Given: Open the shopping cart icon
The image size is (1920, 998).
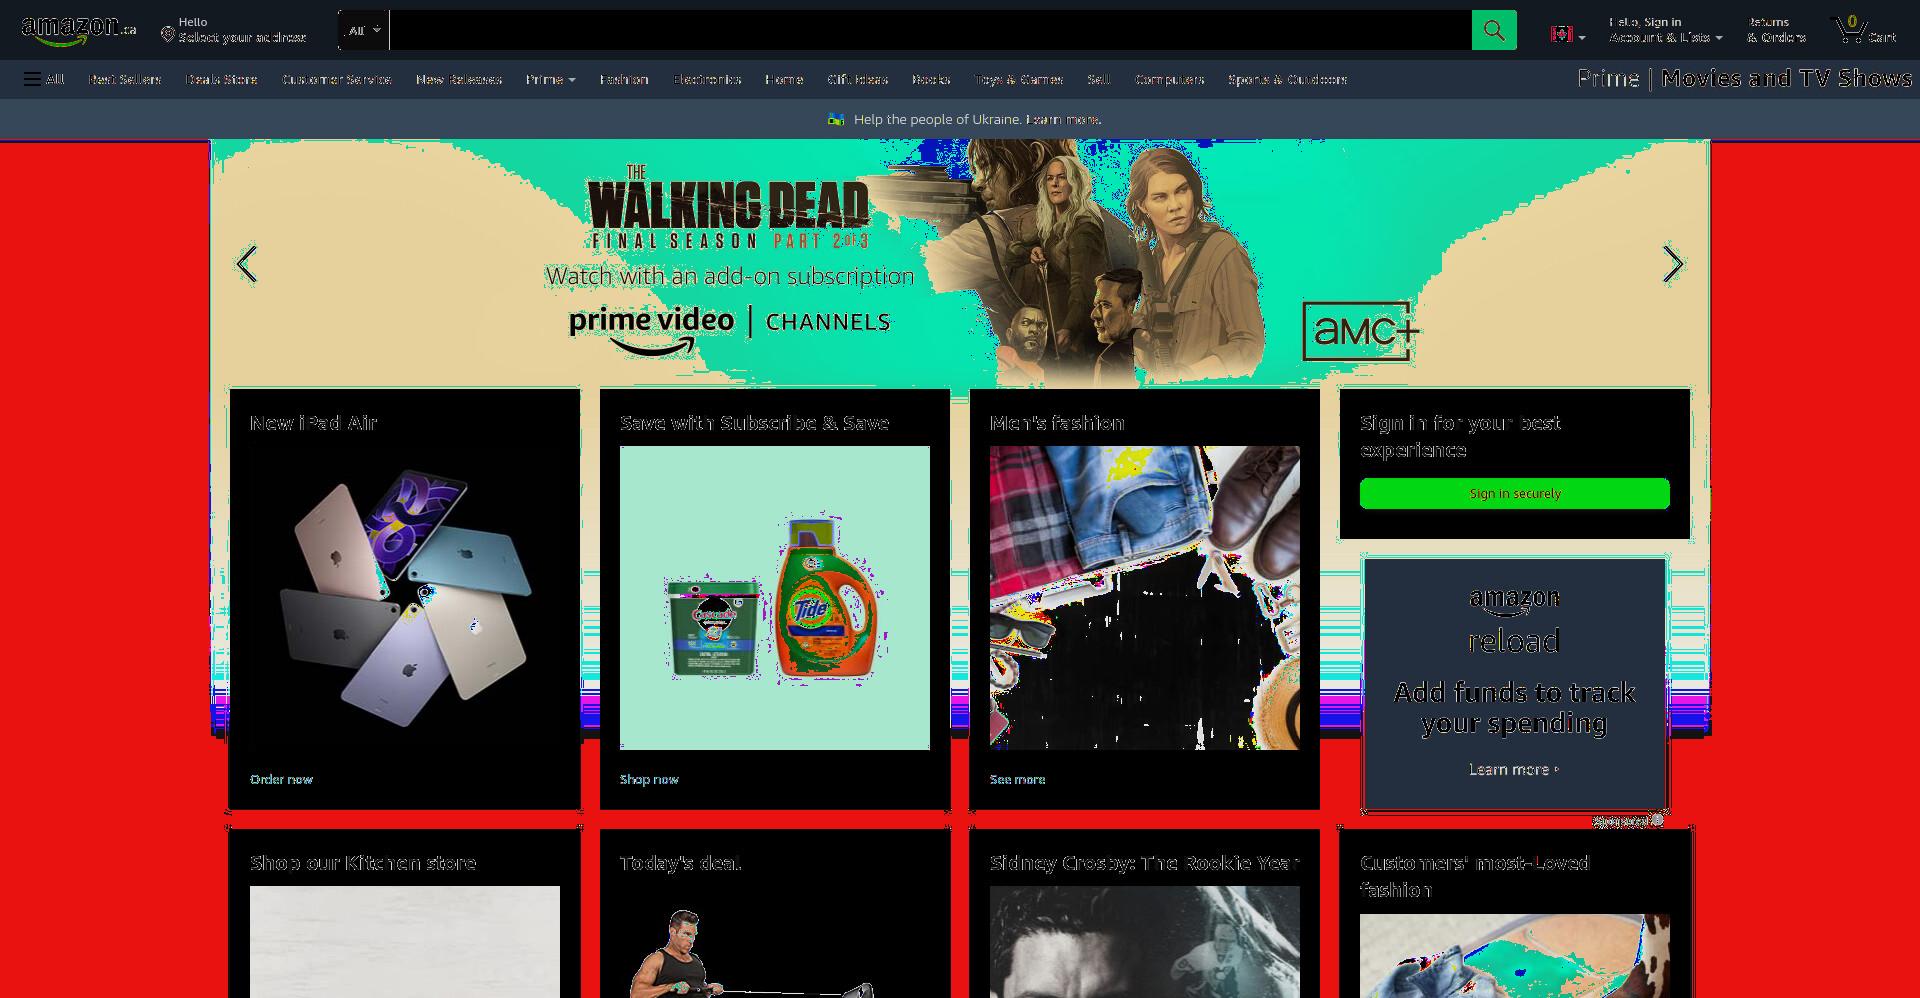Looking at the screenshot, I should [x=1864, y=30].
